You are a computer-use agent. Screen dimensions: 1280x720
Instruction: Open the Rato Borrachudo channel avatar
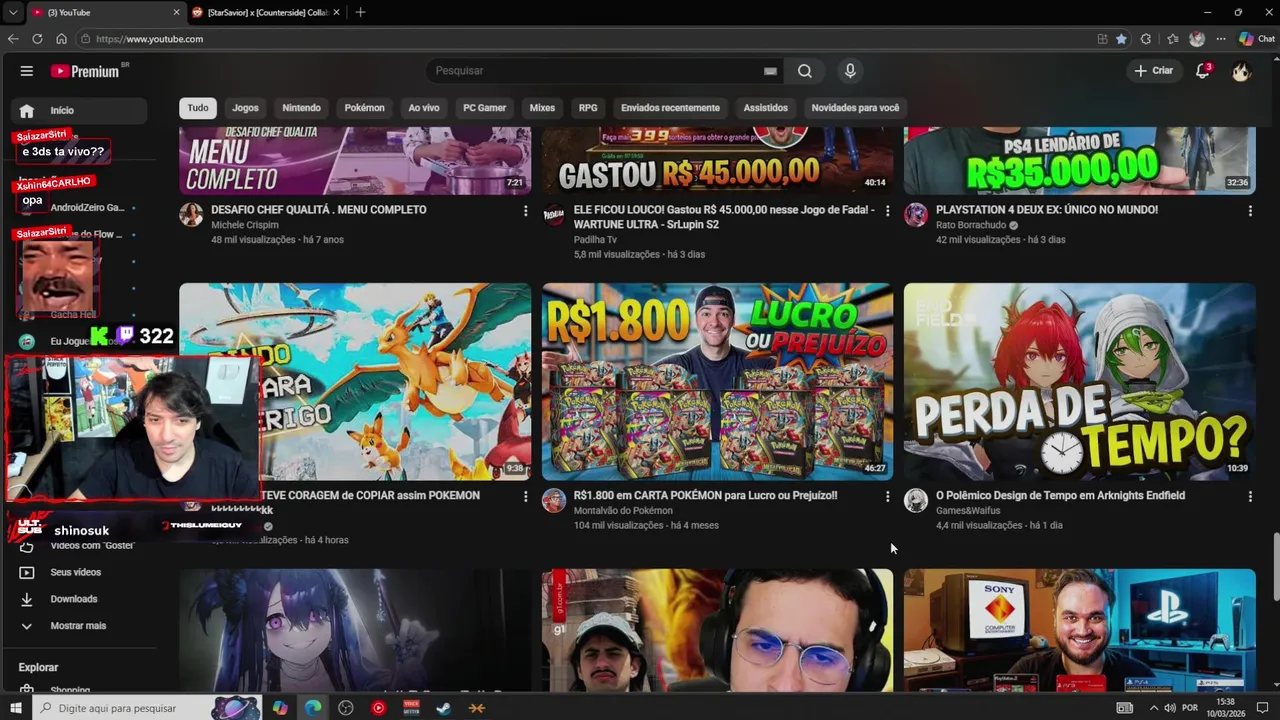click(916, 214)
